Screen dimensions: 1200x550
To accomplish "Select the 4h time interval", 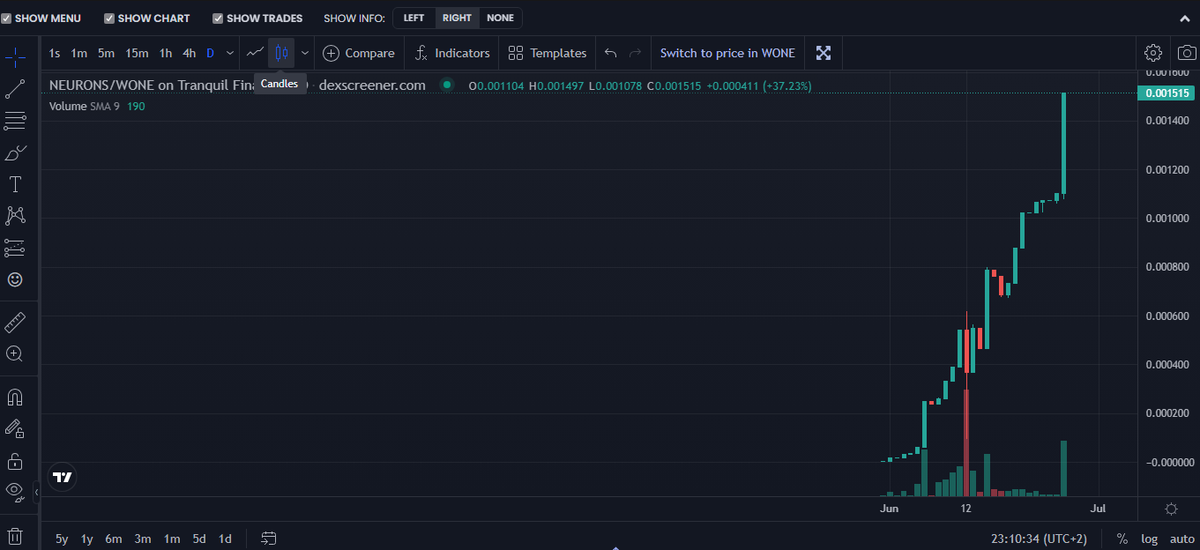I will pyautogui.click(x=189, y=53).
